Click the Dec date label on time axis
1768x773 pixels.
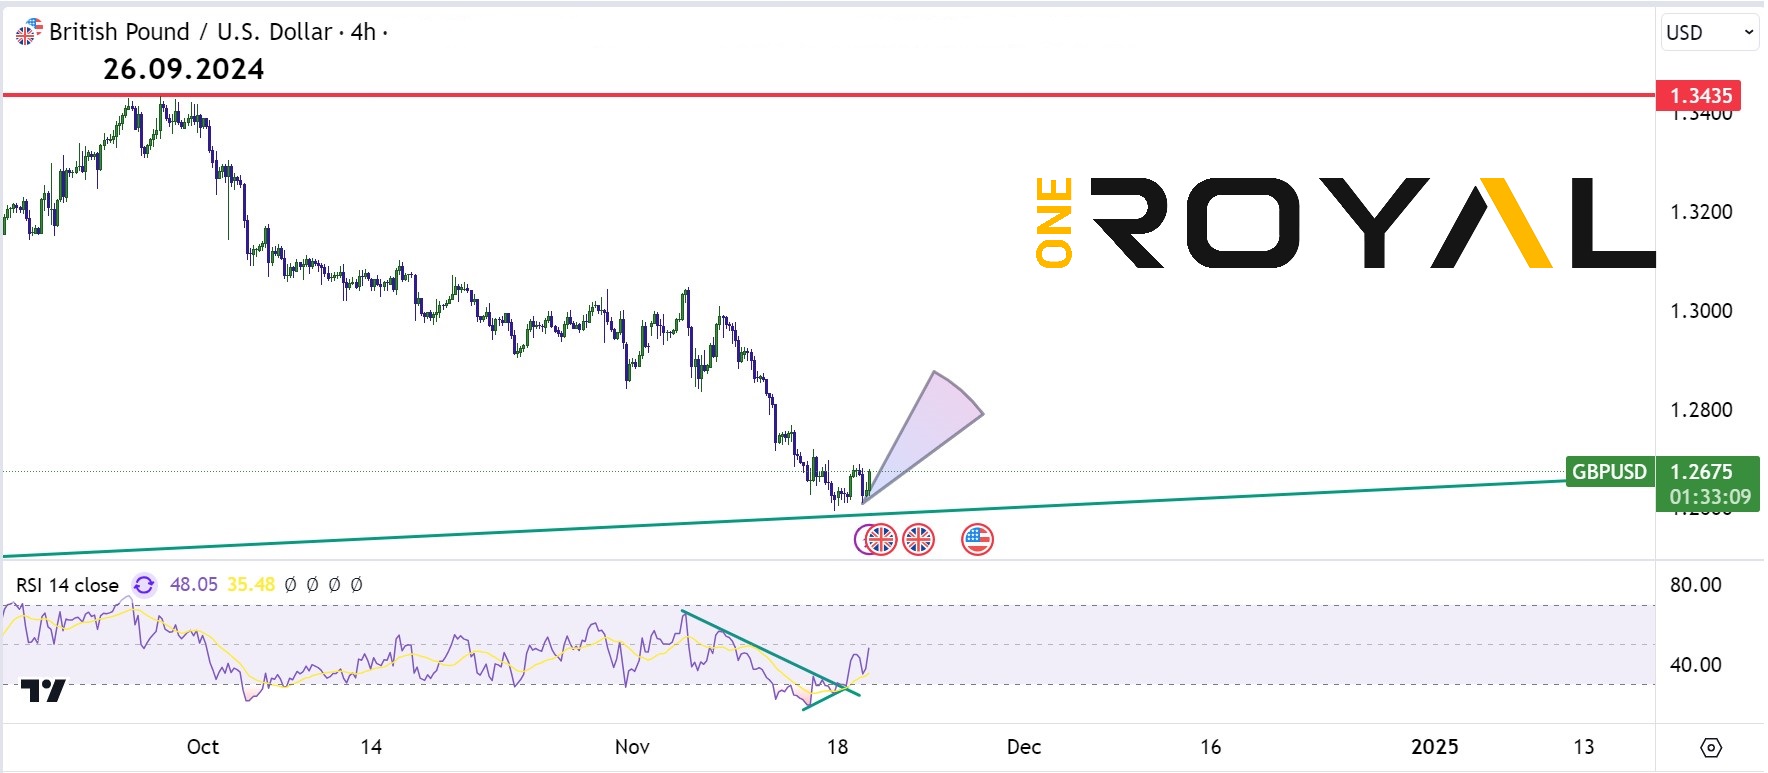[x=1024, y=747]
